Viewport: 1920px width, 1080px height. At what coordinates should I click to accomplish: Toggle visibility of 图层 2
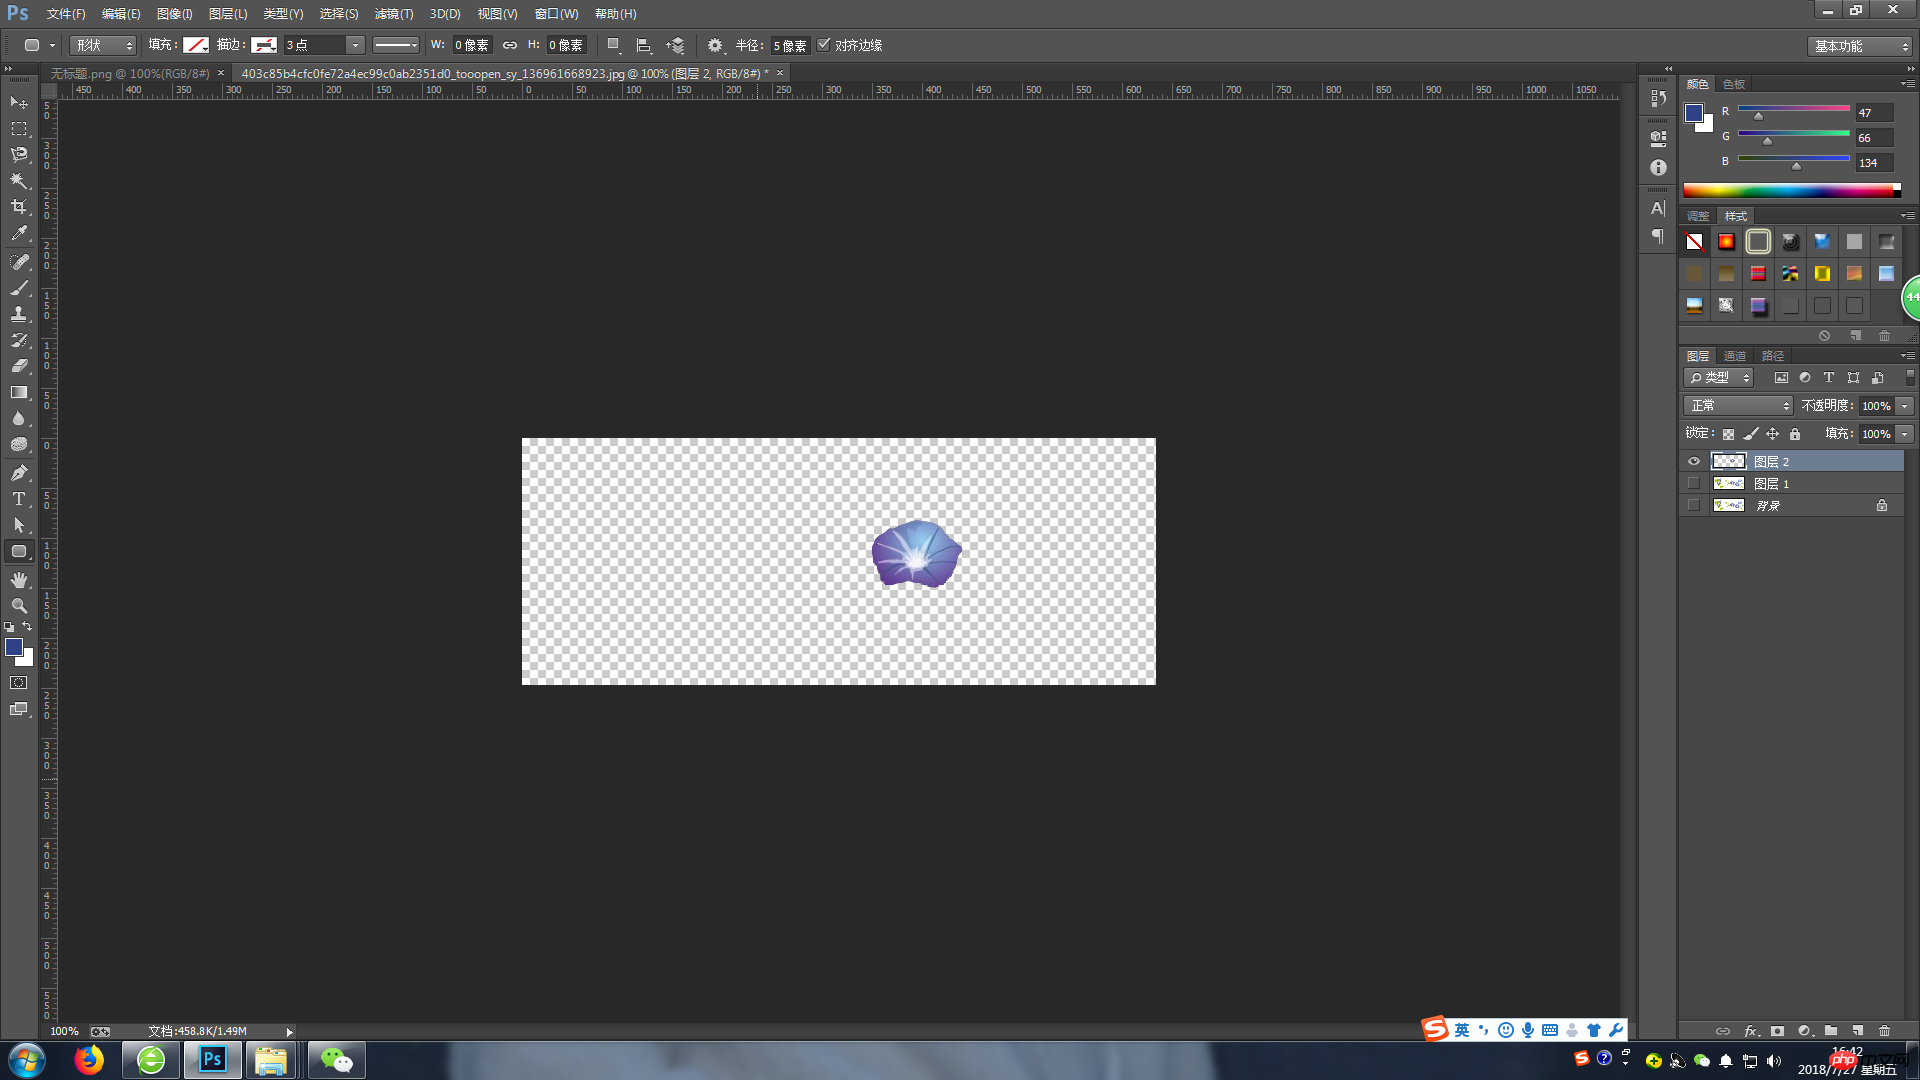coord(1693,460)
